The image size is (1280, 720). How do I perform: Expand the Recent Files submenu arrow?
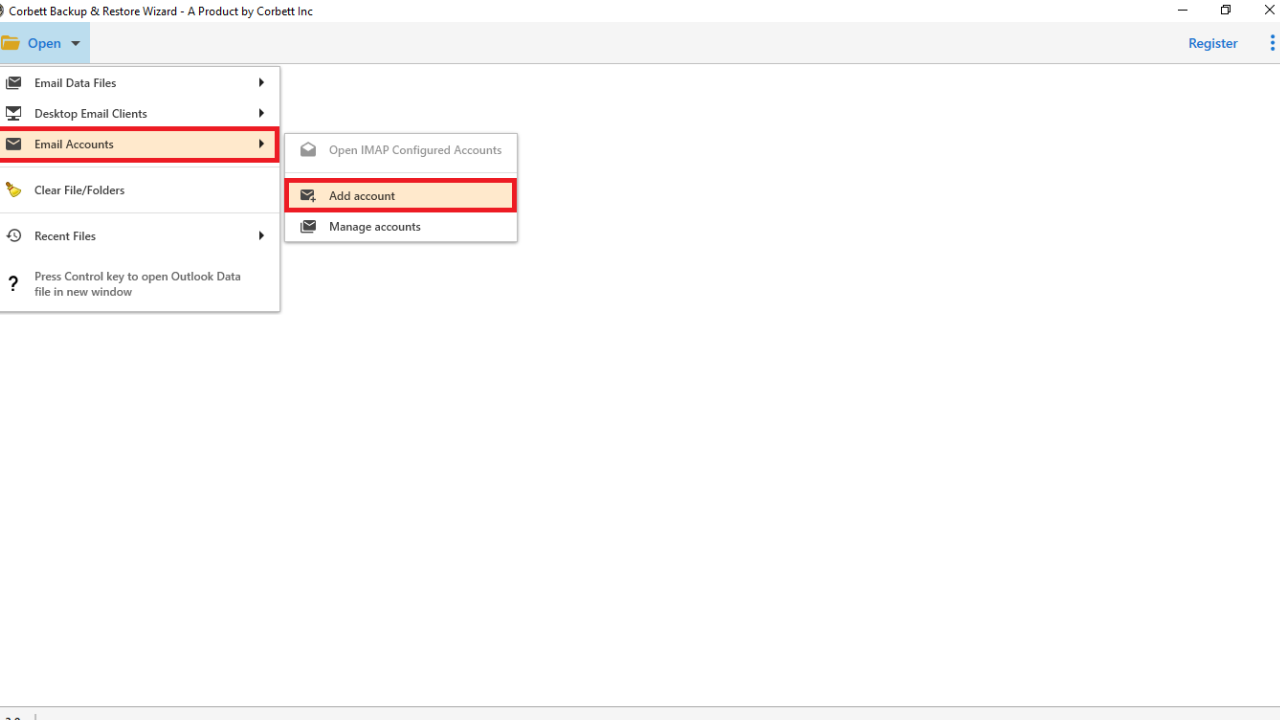(x=260, y=235)
